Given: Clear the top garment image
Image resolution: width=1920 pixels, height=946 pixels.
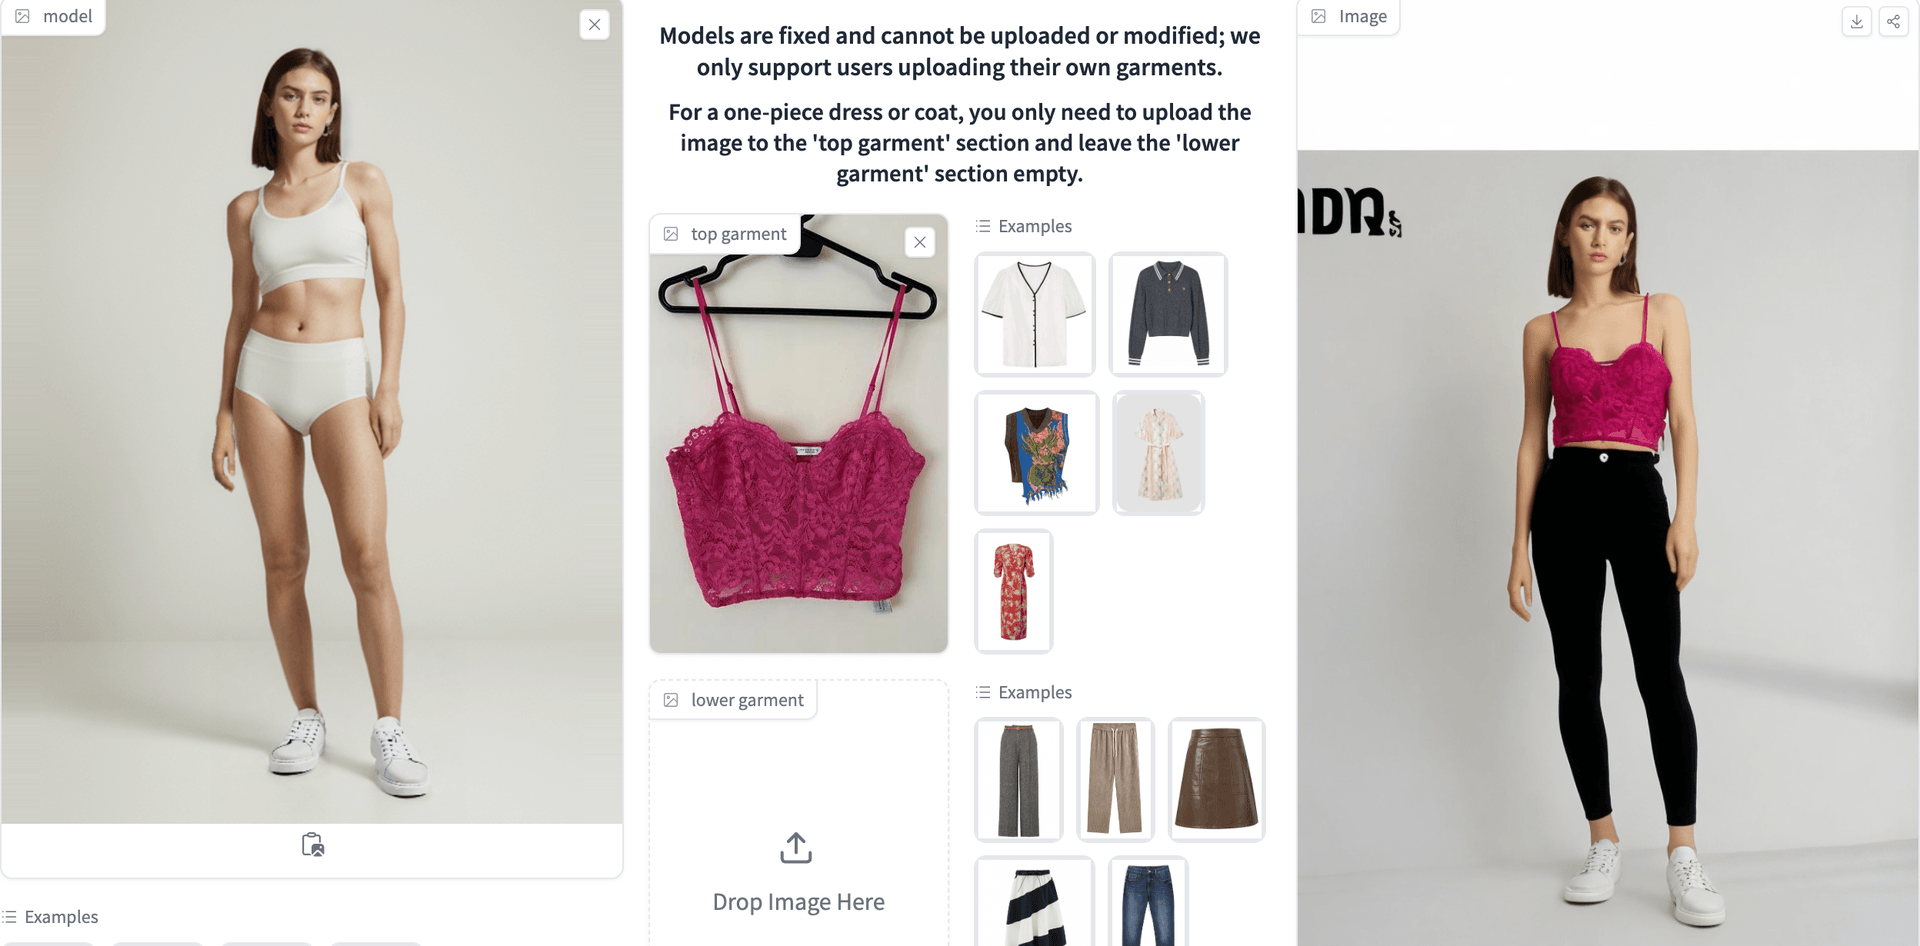Looking at the screenshot, I should click(920, 242).
